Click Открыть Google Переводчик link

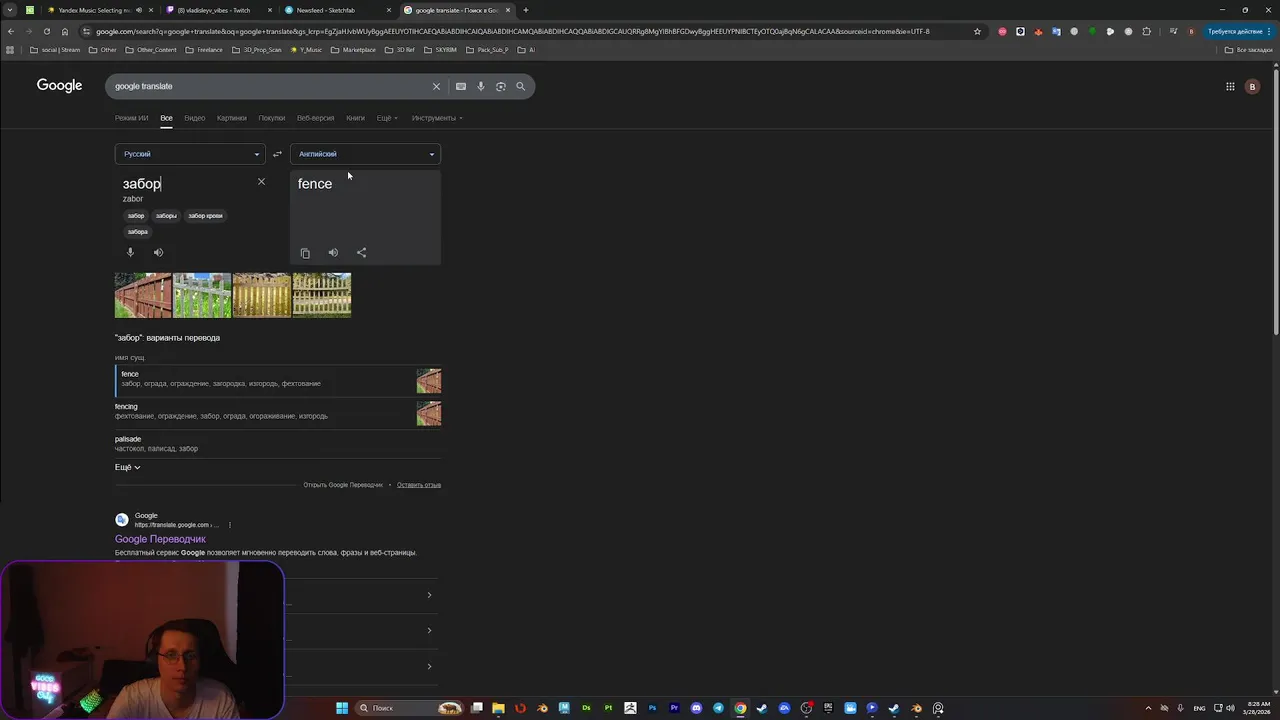pos(343,485)
